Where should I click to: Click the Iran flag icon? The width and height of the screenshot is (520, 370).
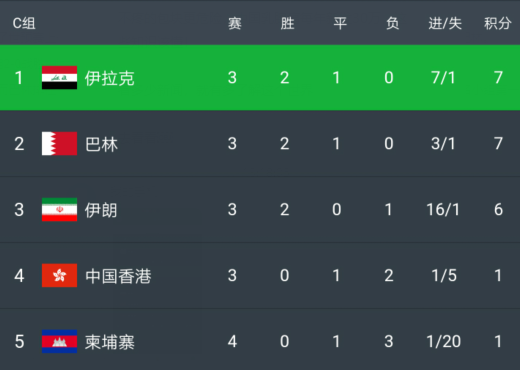point(59,210)
